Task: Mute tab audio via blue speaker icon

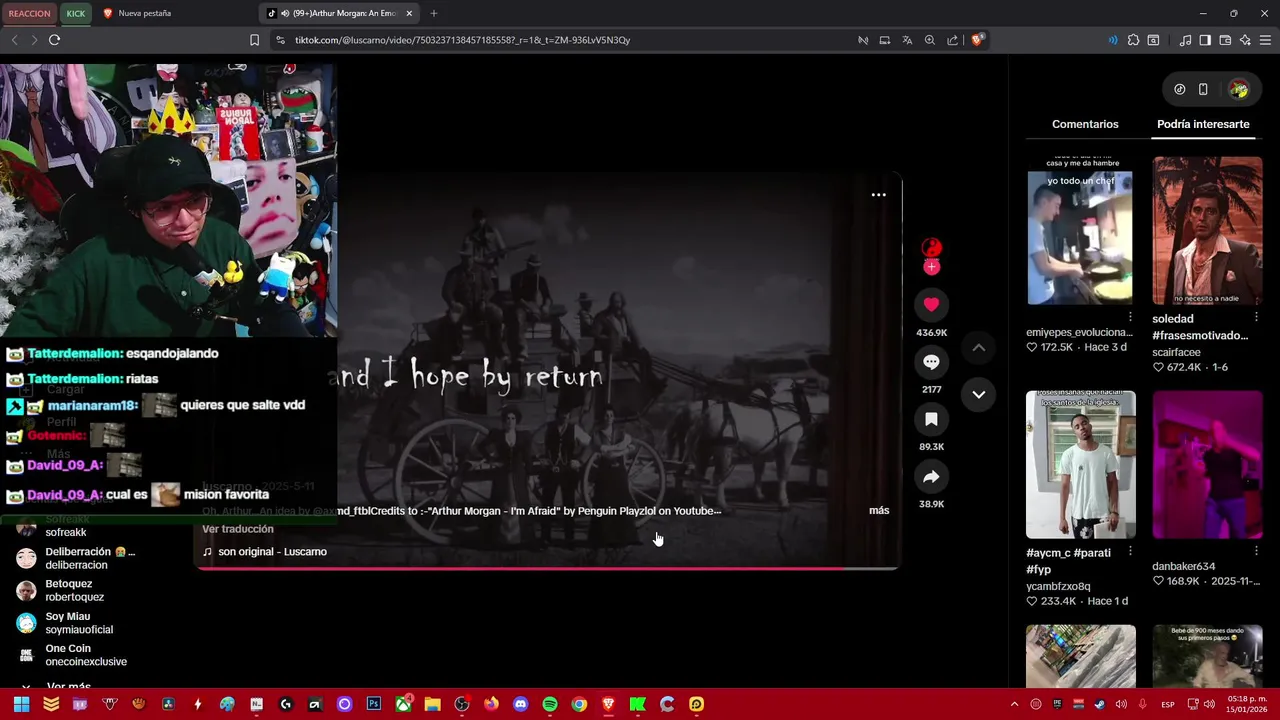Action: tap(1113, 40)
